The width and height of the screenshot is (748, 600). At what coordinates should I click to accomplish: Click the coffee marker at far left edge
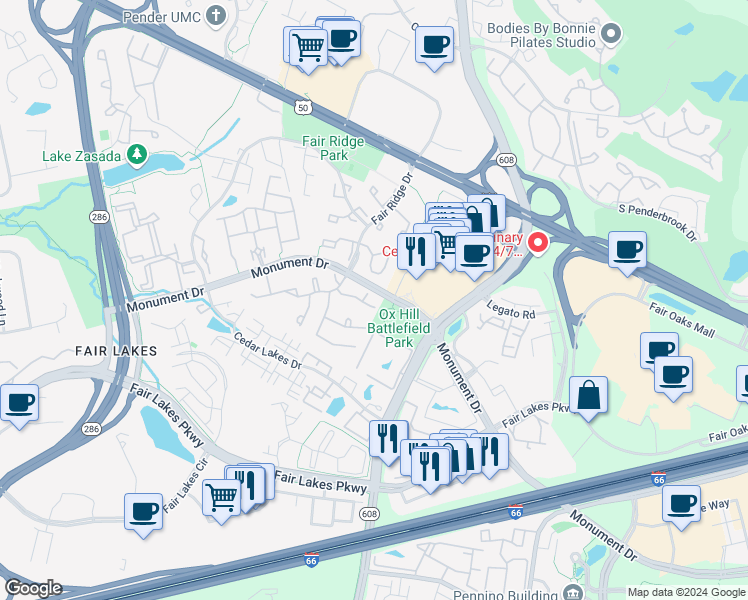pos(19,404)
